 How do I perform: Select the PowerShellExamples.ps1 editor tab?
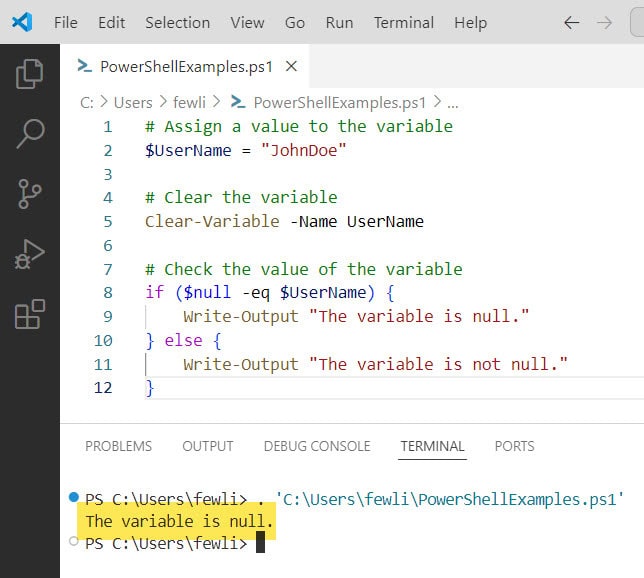(x=186, y=67)
